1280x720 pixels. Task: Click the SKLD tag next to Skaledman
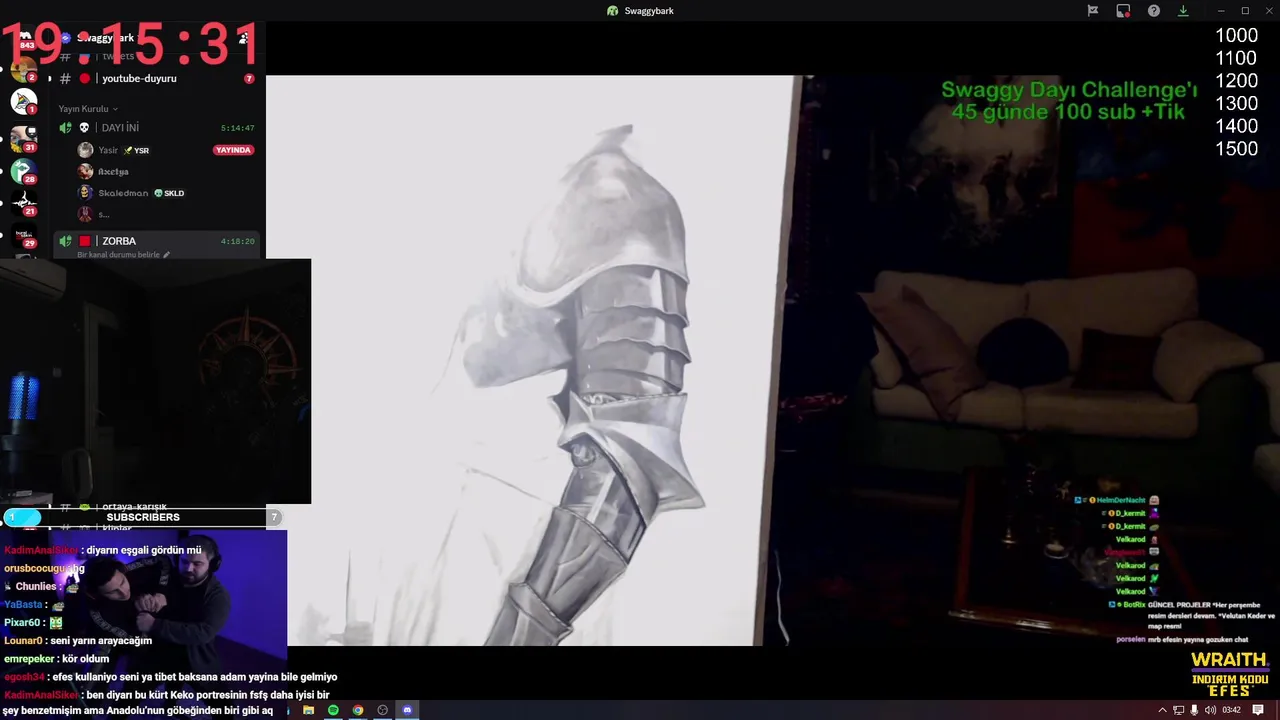(168, 193)
